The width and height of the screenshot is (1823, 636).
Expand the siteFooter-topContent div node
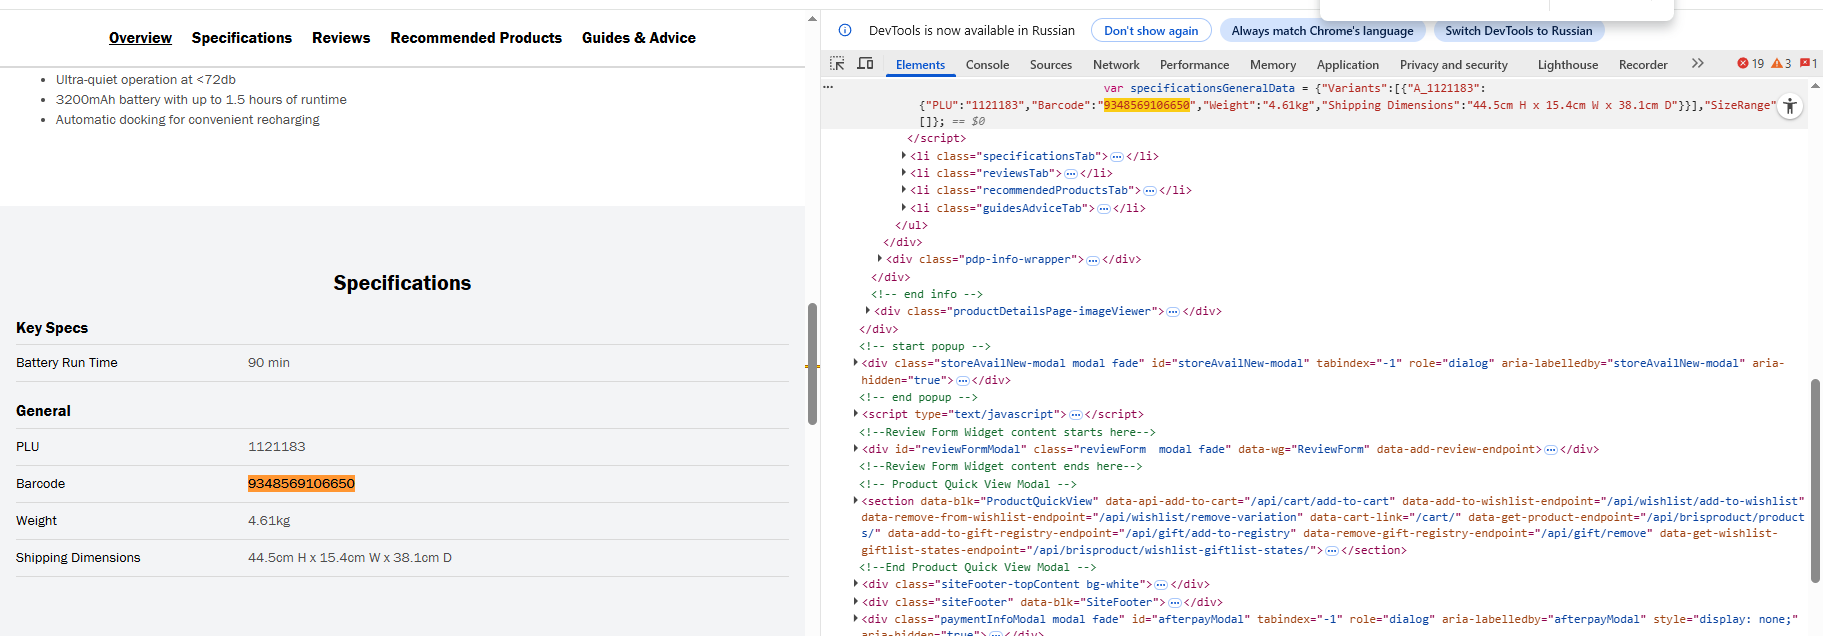coord(855,583)
